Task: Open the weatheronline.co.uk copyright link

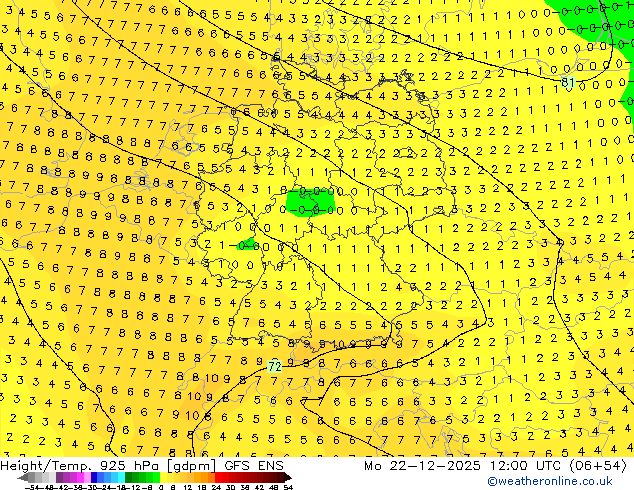Action: [550, 481]
